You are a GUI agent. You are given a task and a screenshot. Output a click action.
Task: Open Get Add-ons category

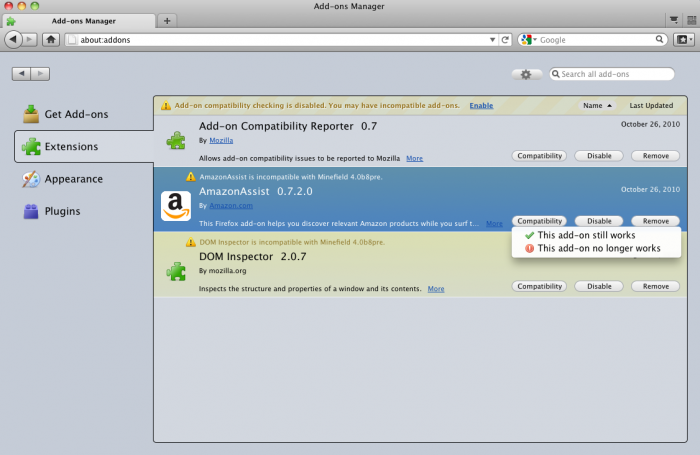tap(66, 114)
